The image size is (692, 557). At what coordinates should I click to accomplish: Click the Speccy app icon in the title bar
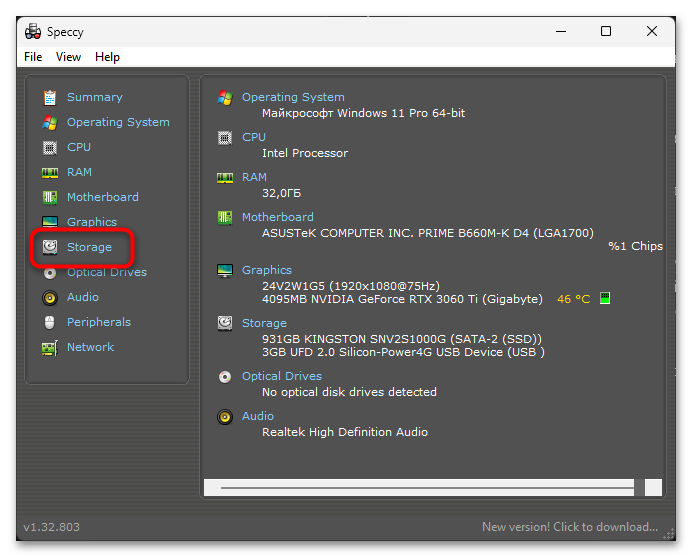click(x=33, y=32)
